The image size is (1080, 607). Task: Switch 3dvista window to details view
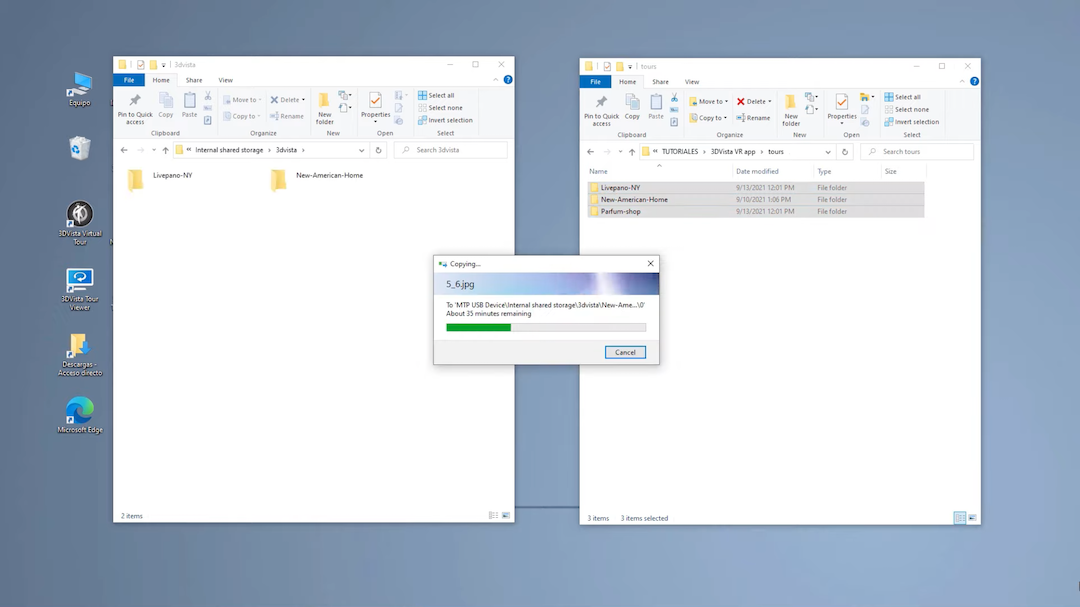point(493,516)
